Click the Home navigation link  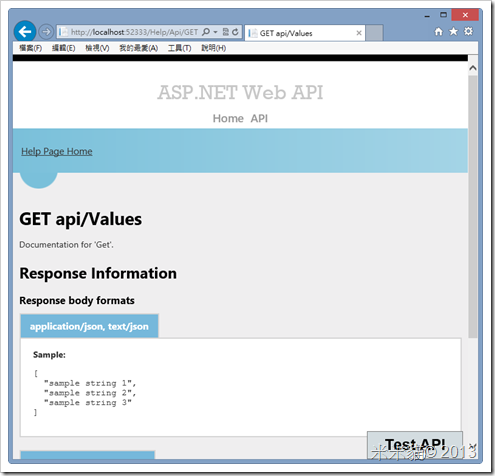(228, 118)
